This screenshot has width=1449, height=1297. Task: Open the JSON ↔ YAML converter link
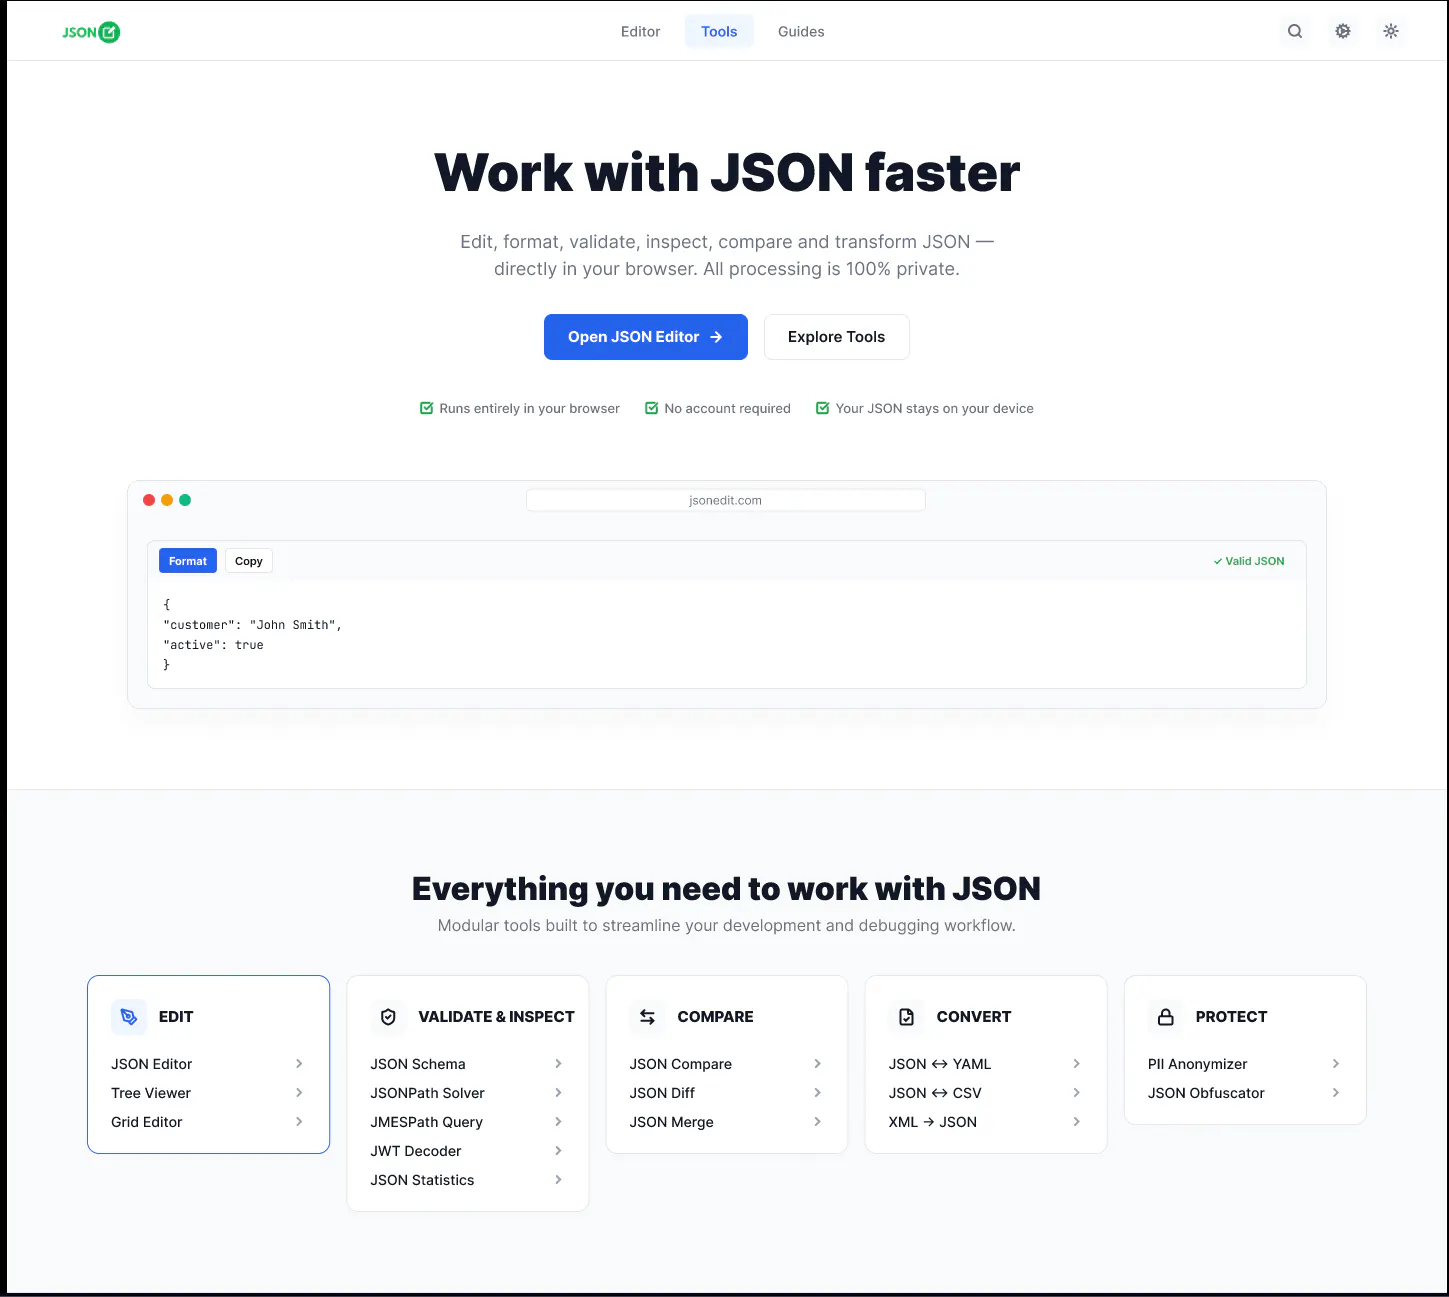(x=985, y=1064)
